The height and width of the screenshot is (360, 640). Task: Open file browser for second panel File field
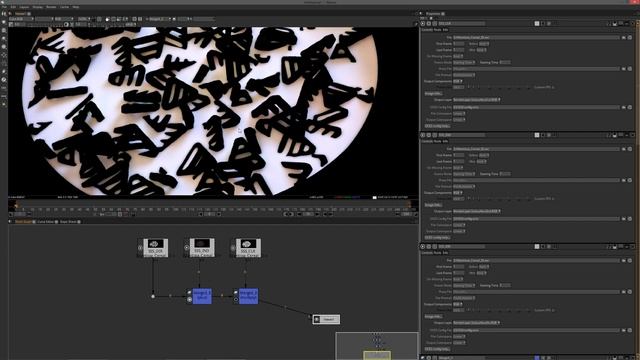(624, 149)
